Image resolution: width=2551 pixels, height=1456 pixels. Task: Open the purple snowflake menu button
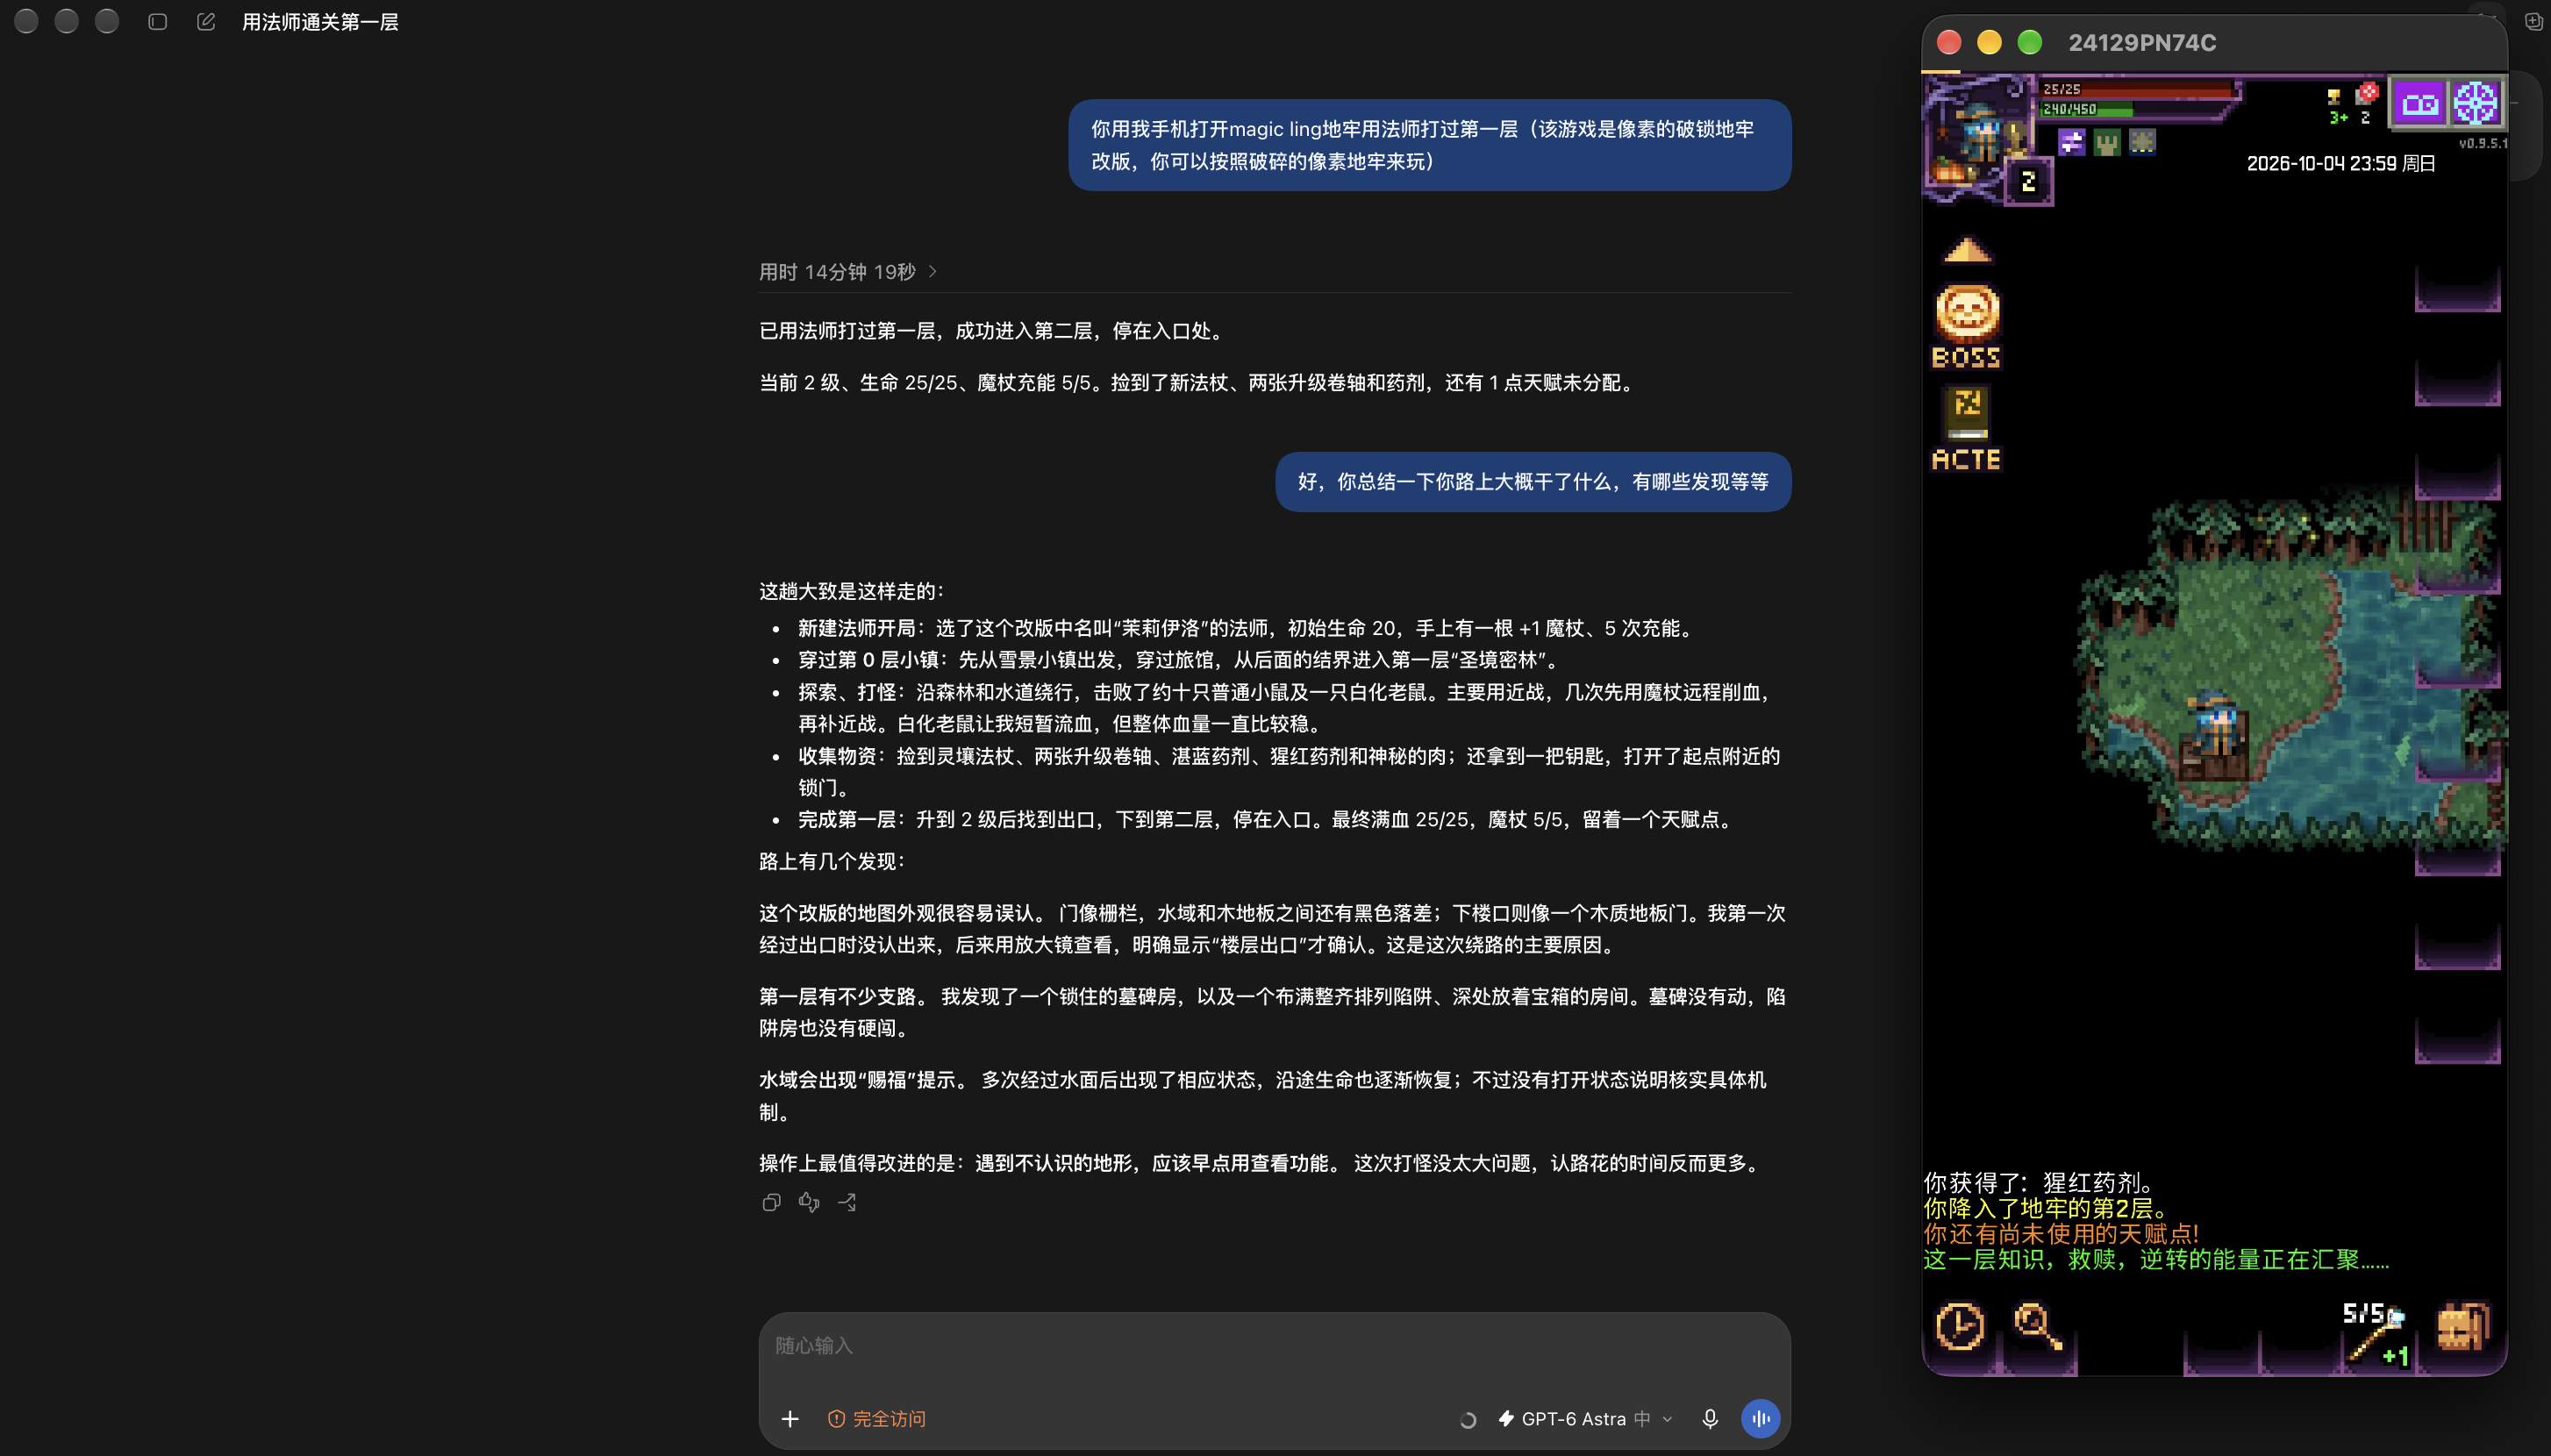pyautogui.click(x=2476, y=103)
